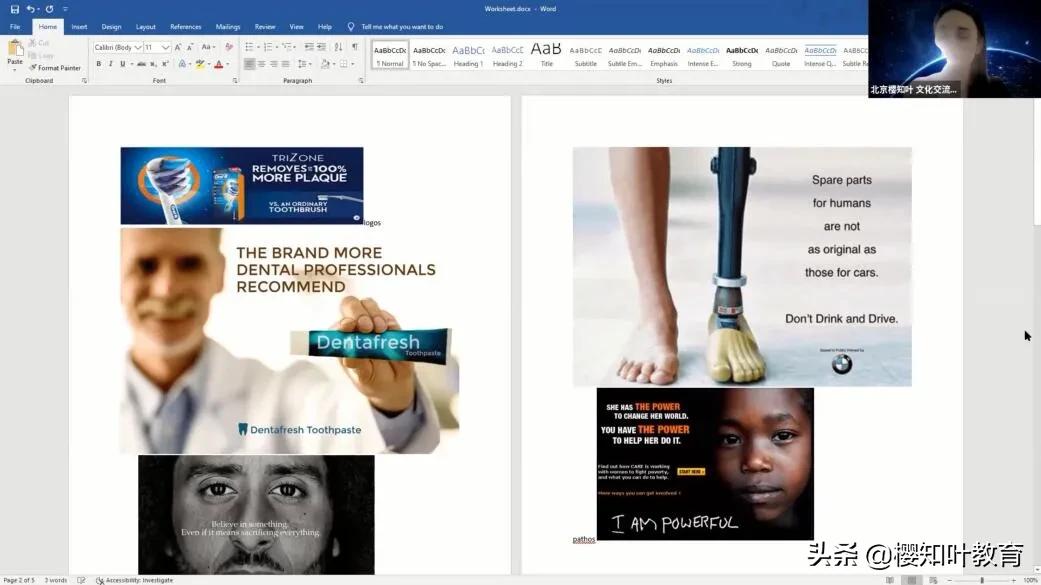Select the I Am Powerful ad image
The height and width of the screenshot is (585, 1041).
tap(705, 463)
